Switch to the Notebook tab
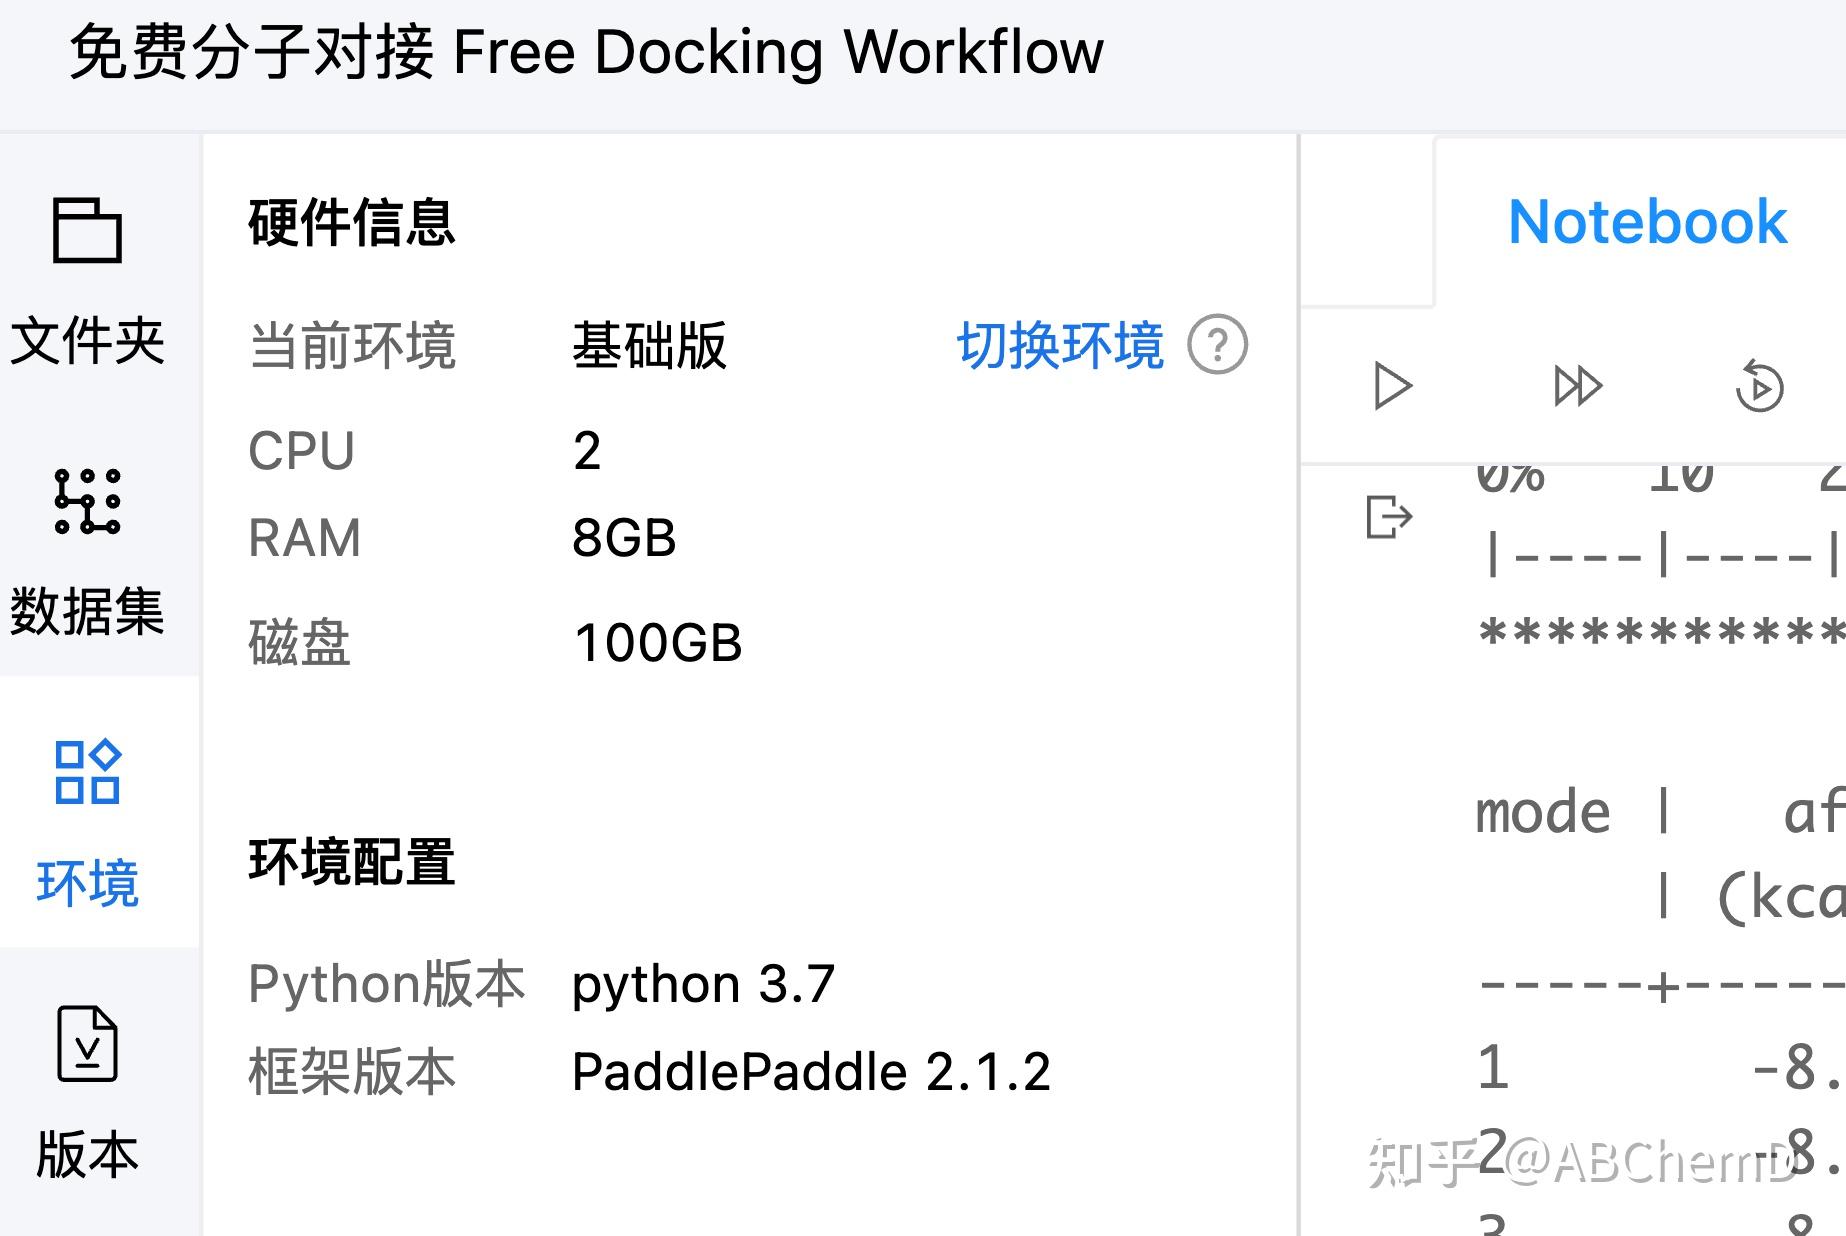The height and width of the screenshot is (1236, 1846). [1645, 221]
